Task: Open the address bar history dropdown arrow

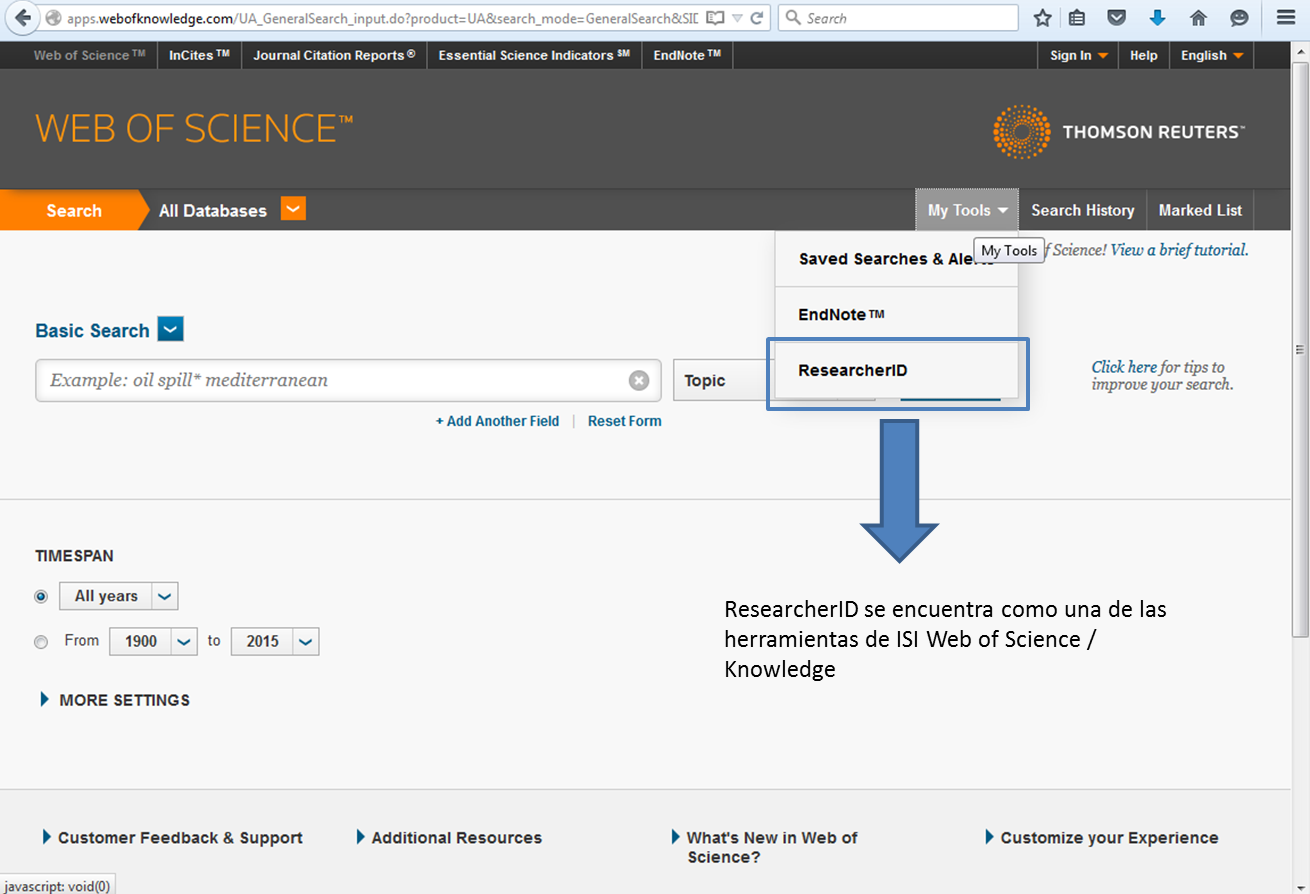Action: 737,18
